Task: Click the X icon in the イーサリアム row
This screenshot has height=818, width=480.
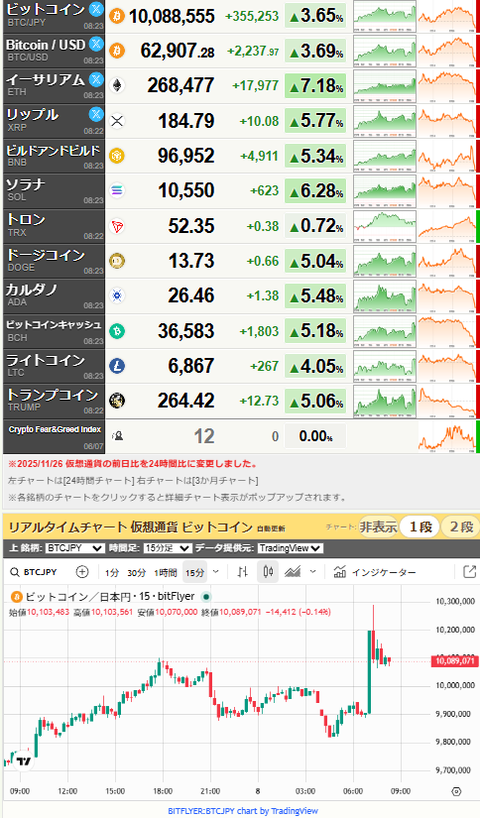Action: [96, 79]
